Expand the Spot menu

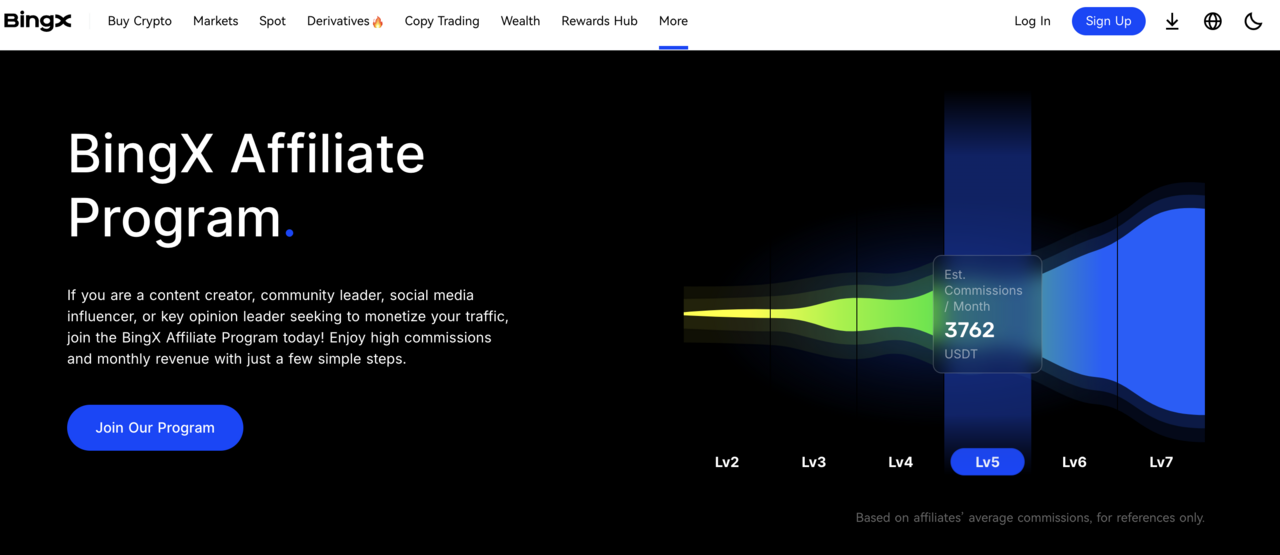[273, 21]
